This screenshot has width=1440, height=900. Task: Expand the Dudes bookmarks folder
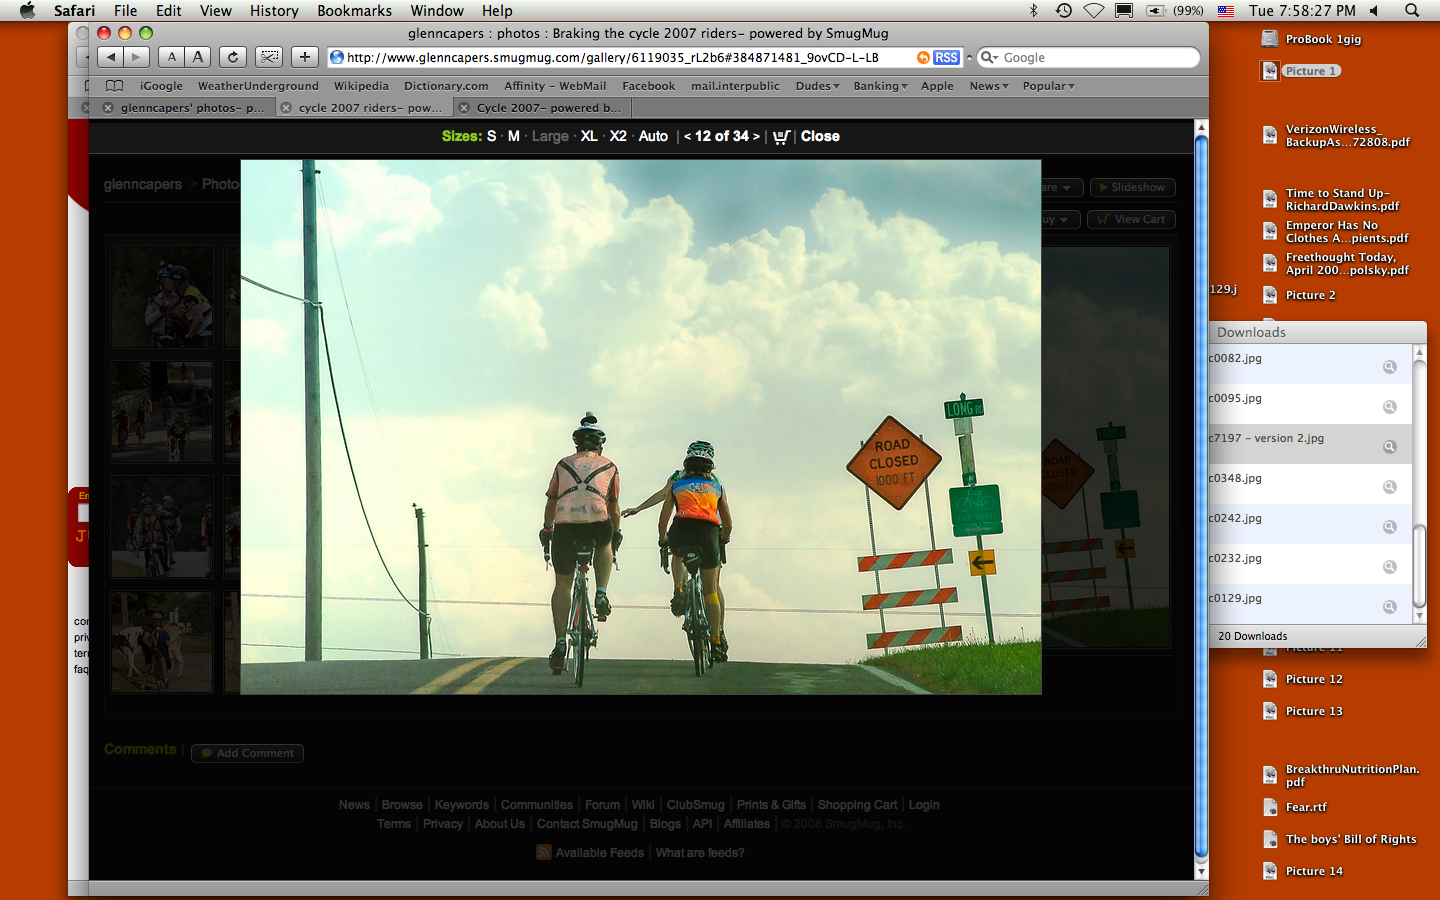(x=817, y=86)
